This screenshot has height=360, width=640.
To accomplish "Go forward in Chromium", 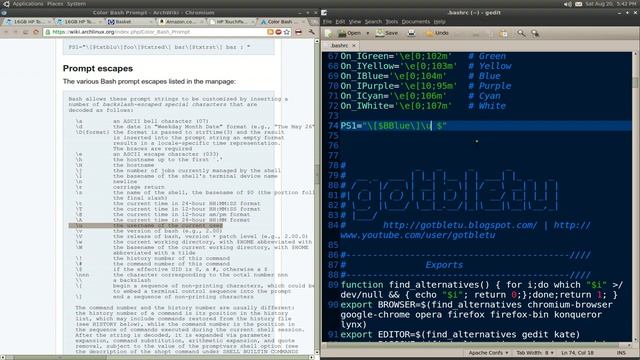I will (16, 32).
